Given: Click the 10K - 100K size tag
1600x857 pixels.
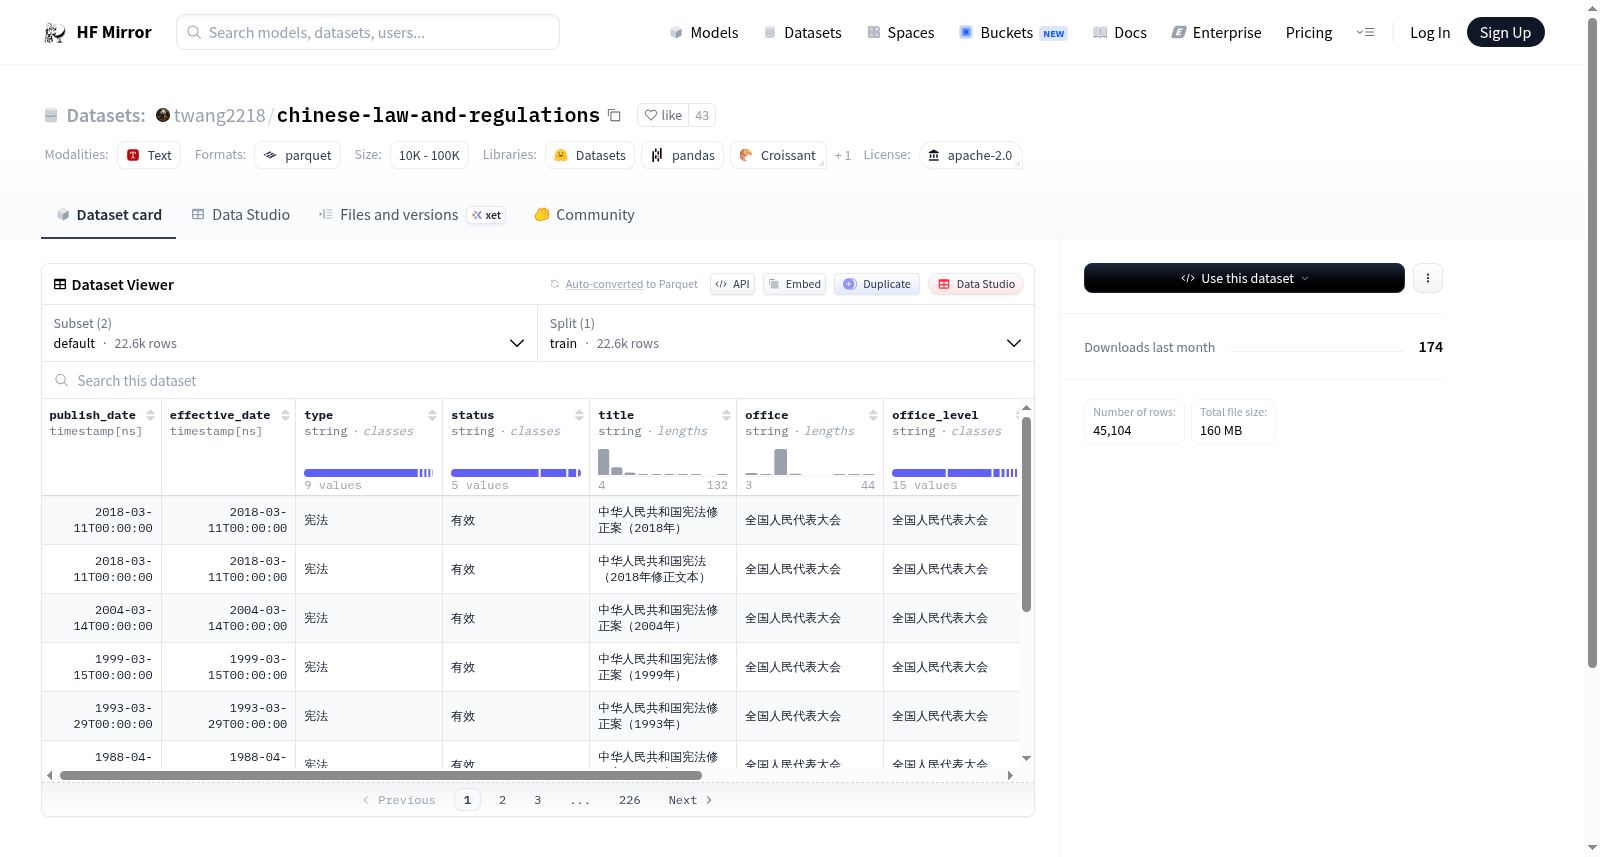Looking at the screenshot, I should (x=429, y=155).
